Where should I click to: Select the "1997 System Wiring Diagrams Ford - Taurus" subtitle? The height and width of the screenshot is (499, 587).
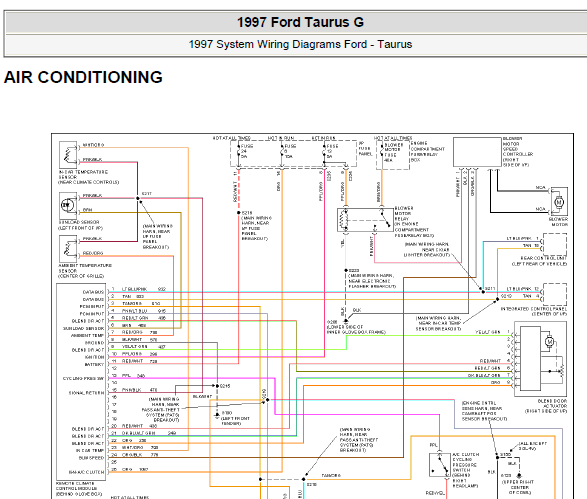click(x=300, y=44)
